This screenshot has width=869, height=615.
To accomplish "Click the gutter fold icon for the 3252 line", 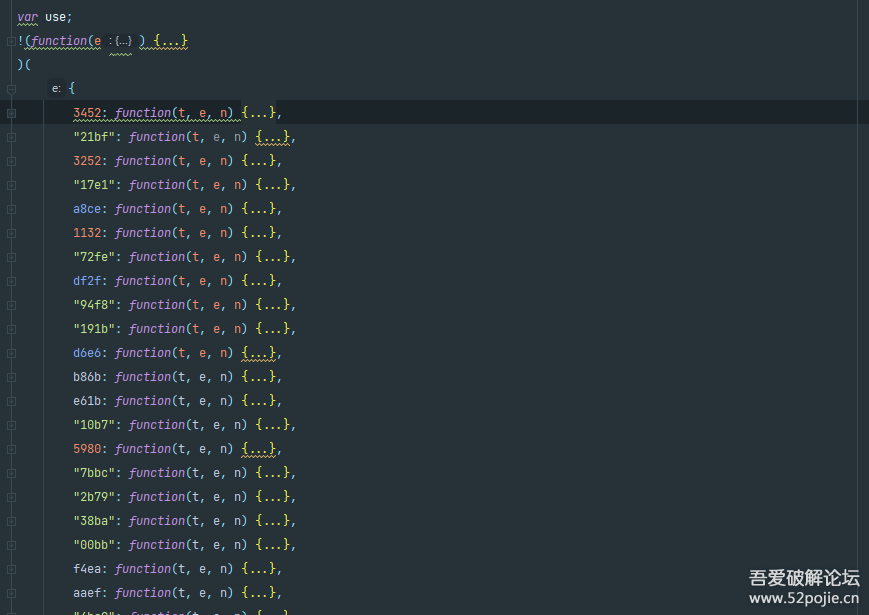I will pos(11,161).
